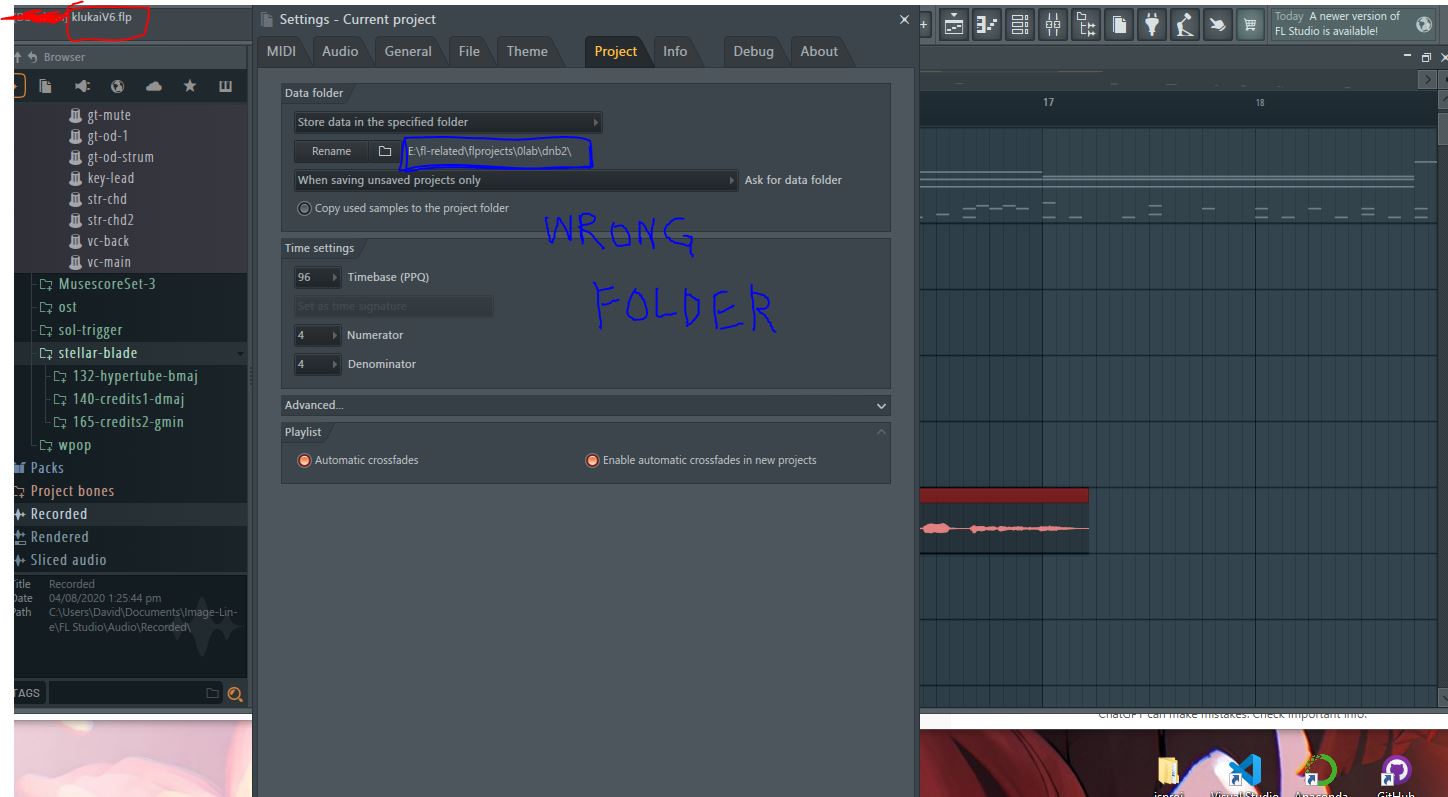The height and width of the screenshot is (797, 1448).
Task: Click the Rename data folder button
Action: 331,151
